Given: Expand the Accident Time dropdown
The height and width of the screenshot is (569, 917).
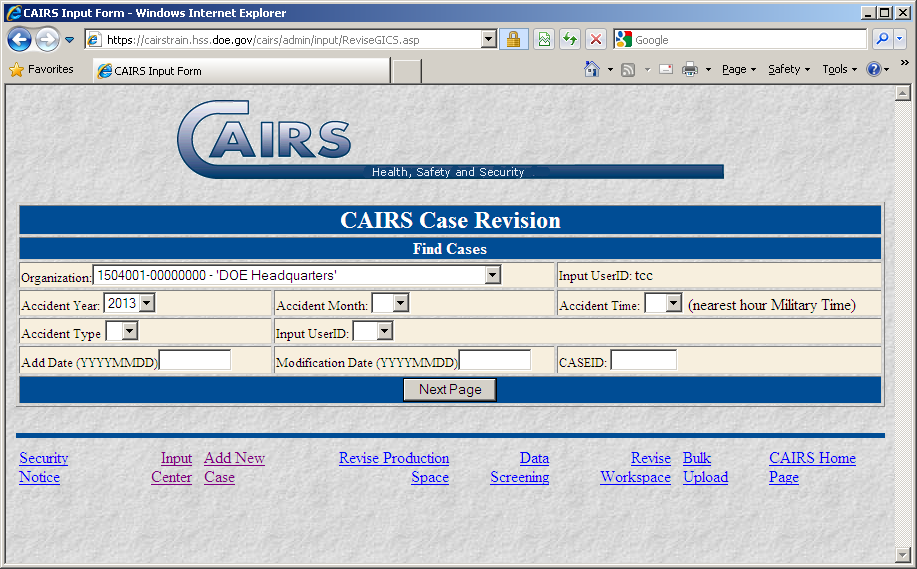Looking at the screenshot, I should point(673,303).
